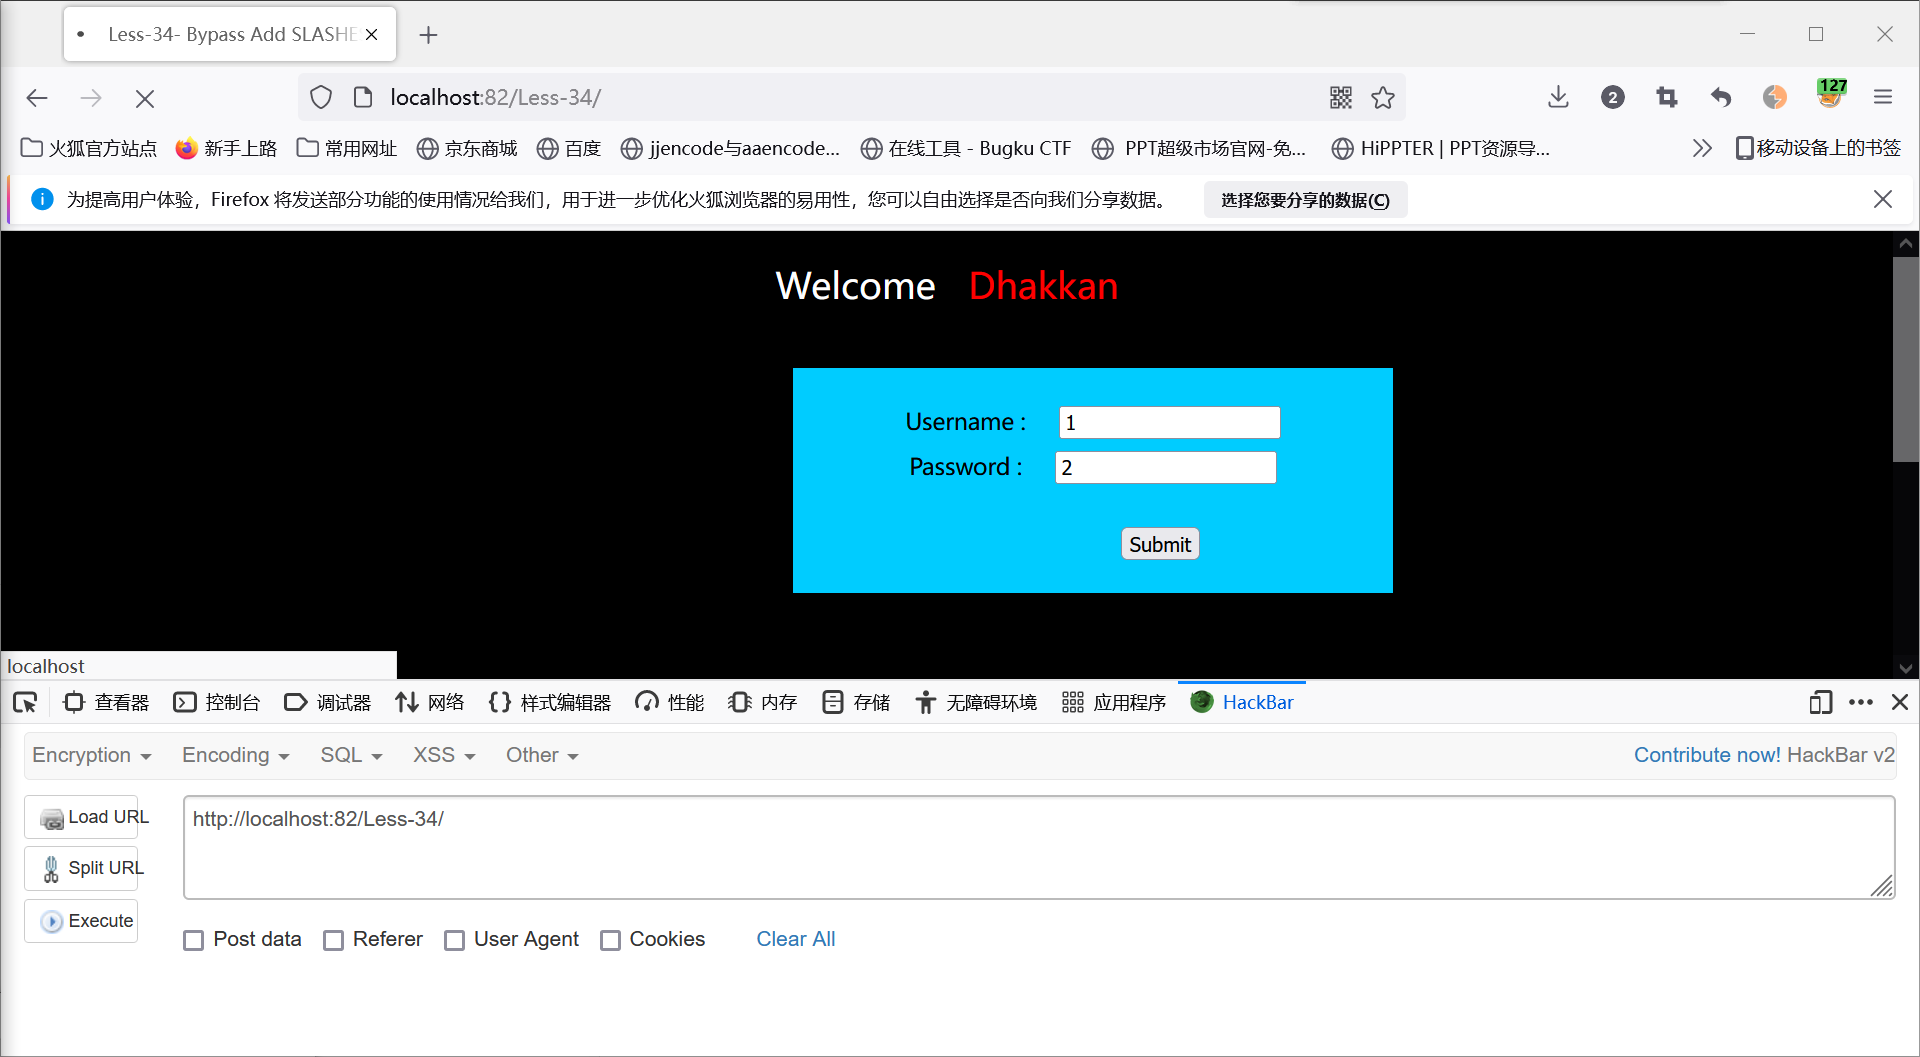Open the 网络 (Network) monitor
The height and width of the screenshot is (1057, 1920).
pyautogui.click(x=429, y=702)
